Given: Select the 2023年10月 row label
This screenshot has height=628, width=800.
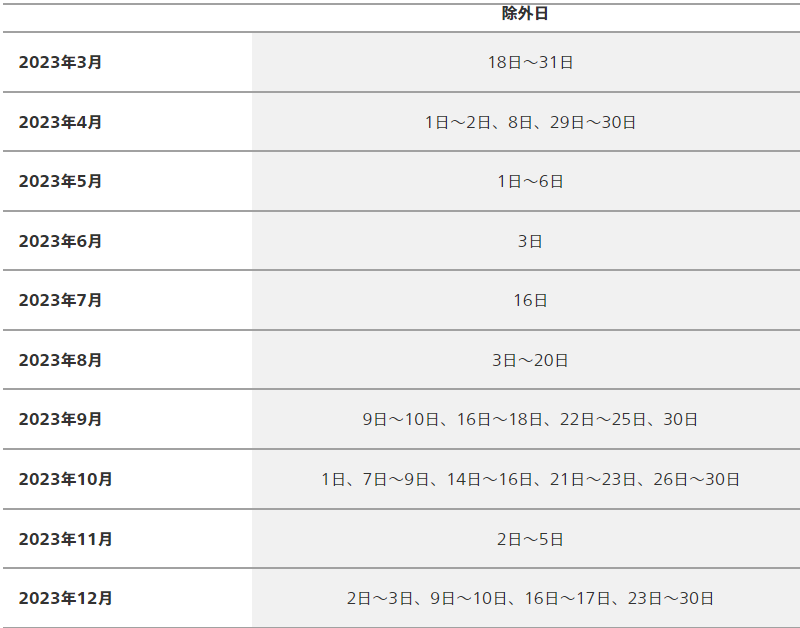Looking at the screenshot, I should pos(65,479).
